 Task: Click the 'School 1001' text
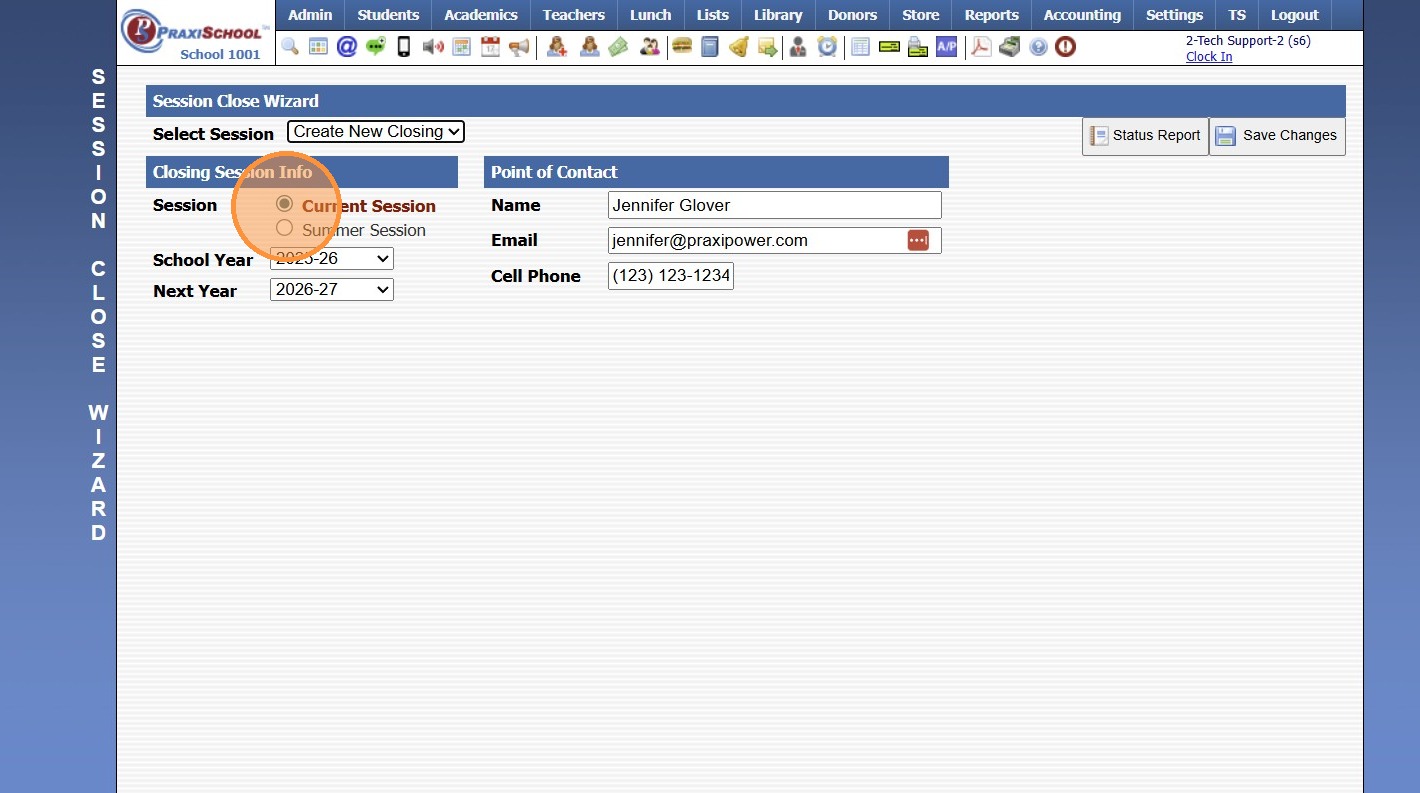tap(220, 55)
